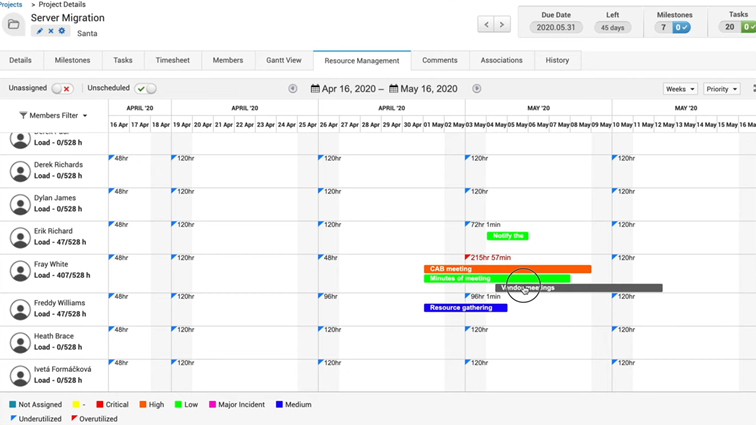
Task: Toggle the Unassigned switch
Action: pyautogui.click(x=62, y=89)
